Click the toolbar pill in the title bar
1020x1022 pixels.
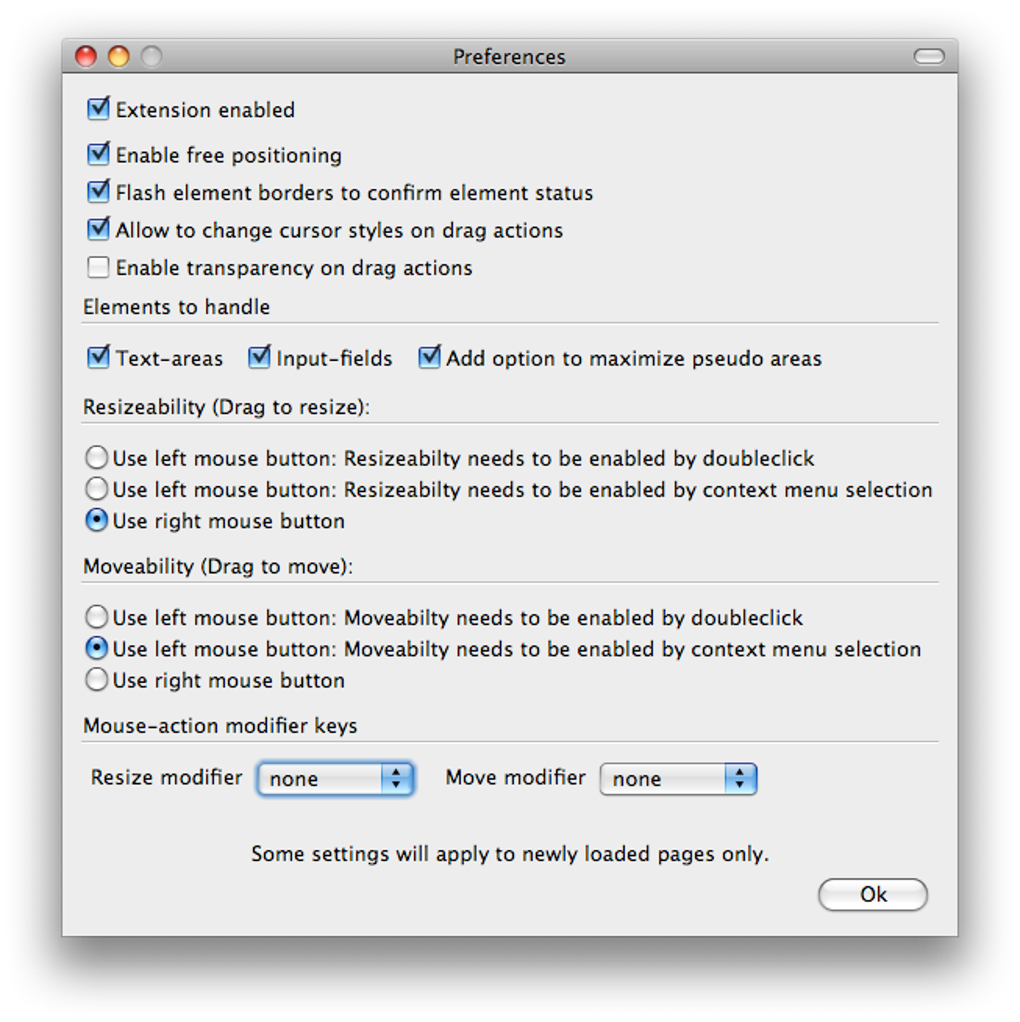(x=929, y=57)
